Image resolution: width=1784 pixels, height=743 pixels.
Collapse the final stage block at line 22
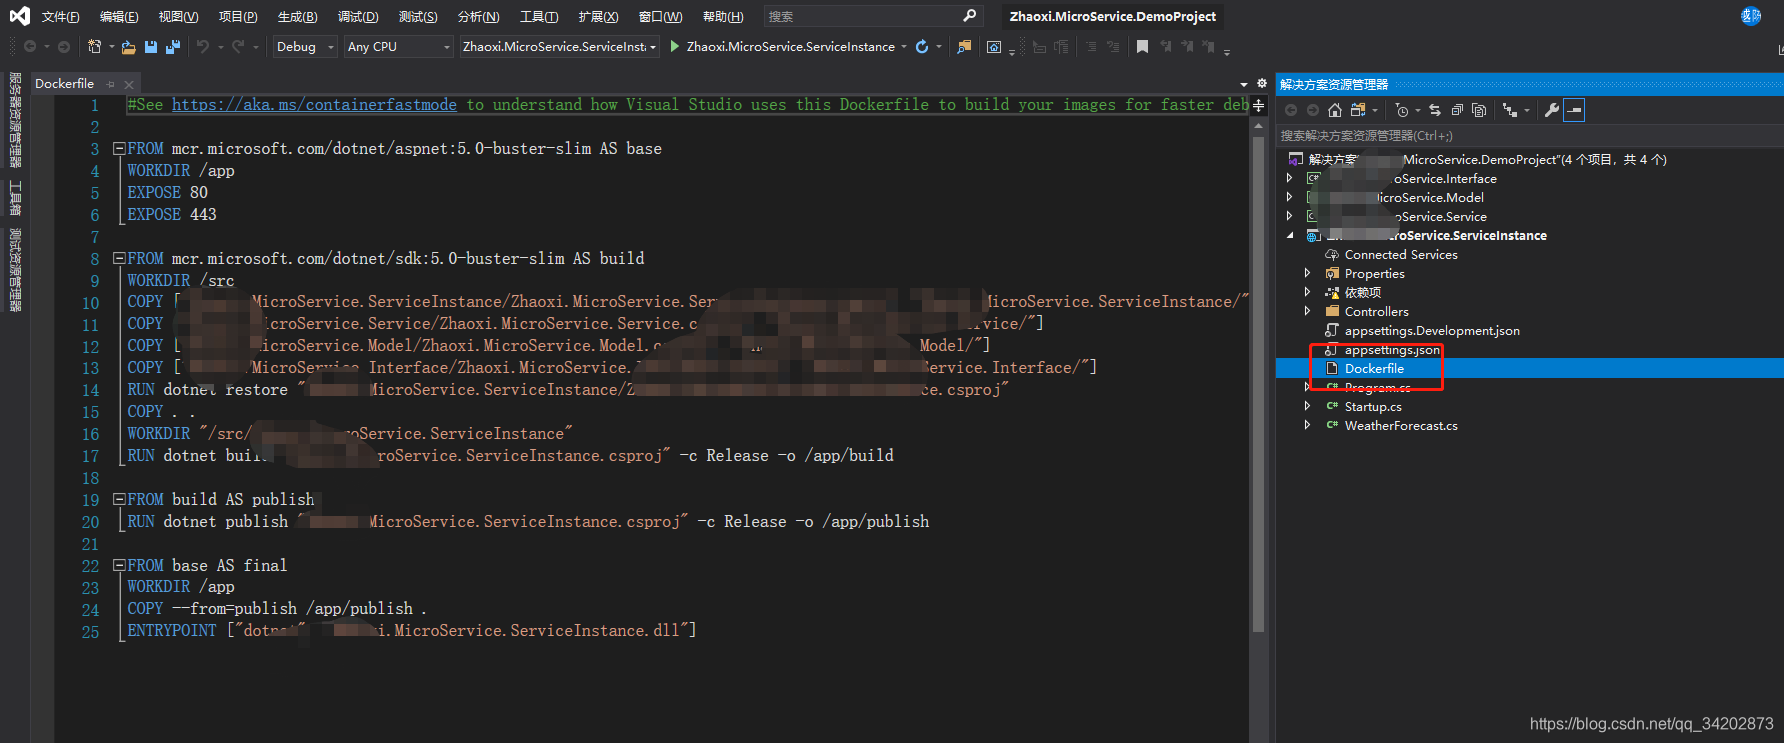(x=119, y=565)
